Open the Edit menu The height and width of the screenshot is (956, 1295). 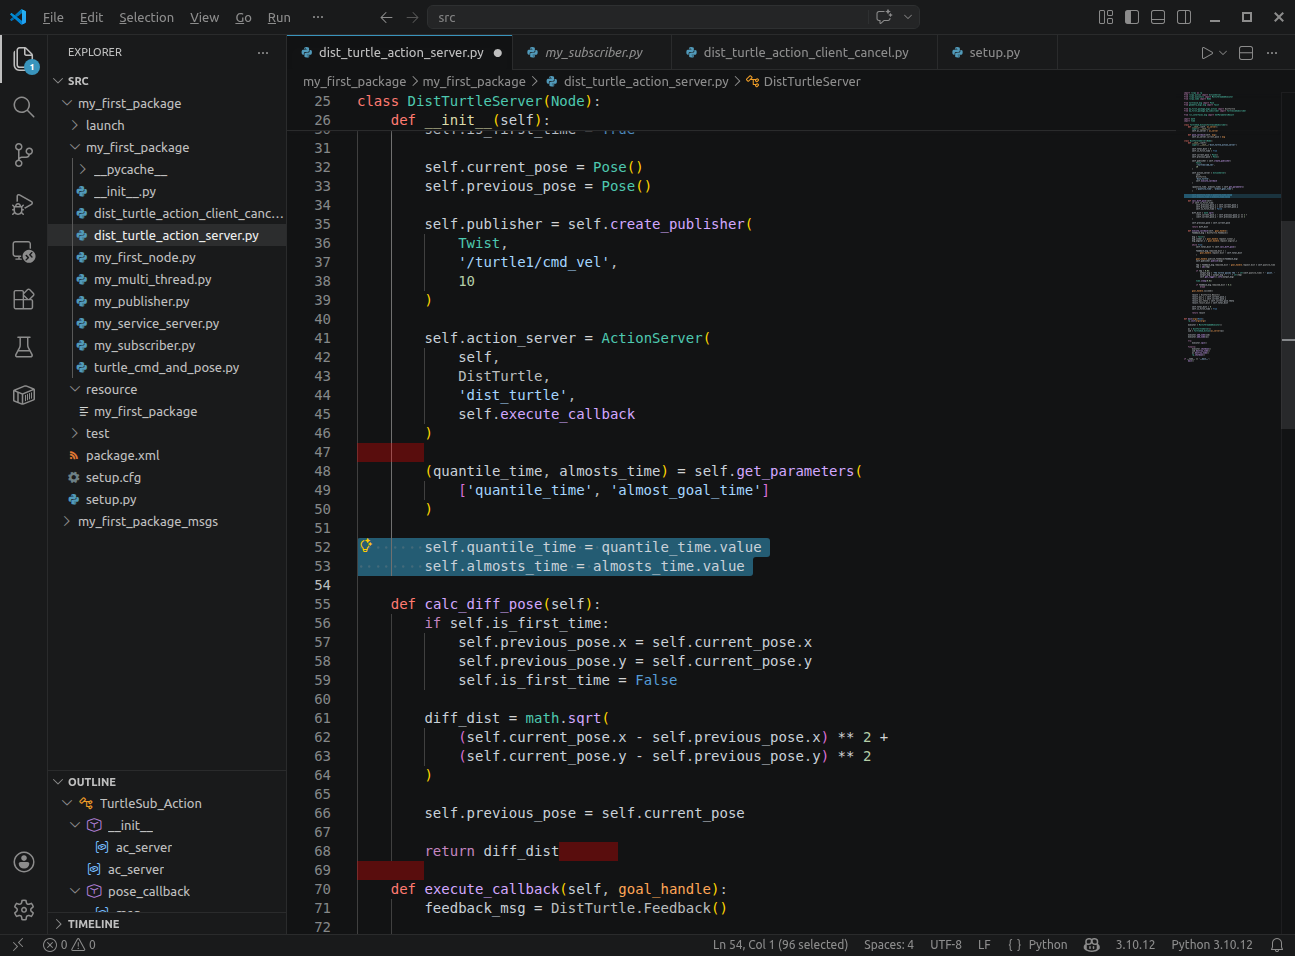click(x=91, y=17)
